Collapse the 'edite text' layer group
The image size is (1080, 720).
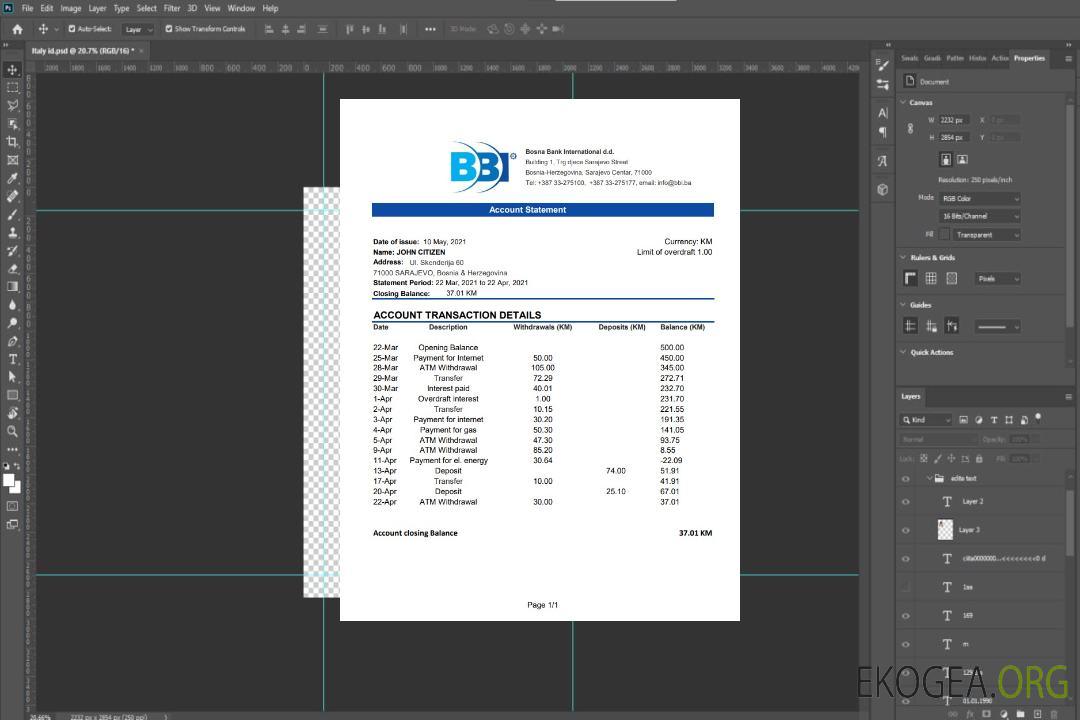929,478
